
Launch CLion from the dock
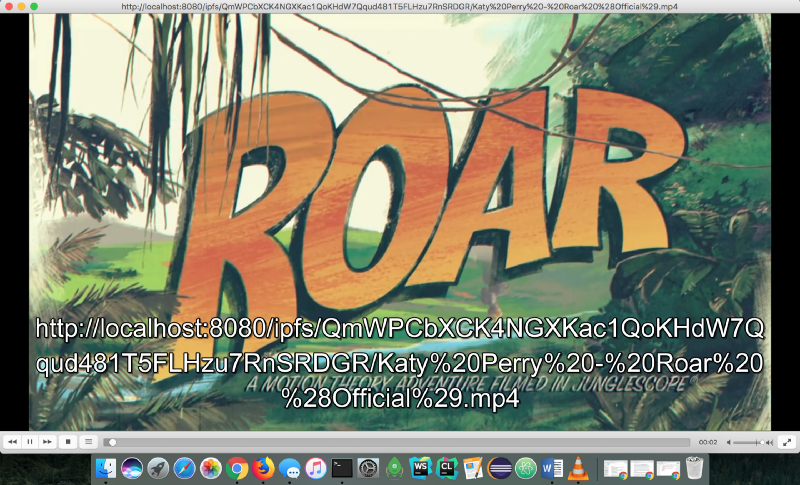[x=447, y=468]
